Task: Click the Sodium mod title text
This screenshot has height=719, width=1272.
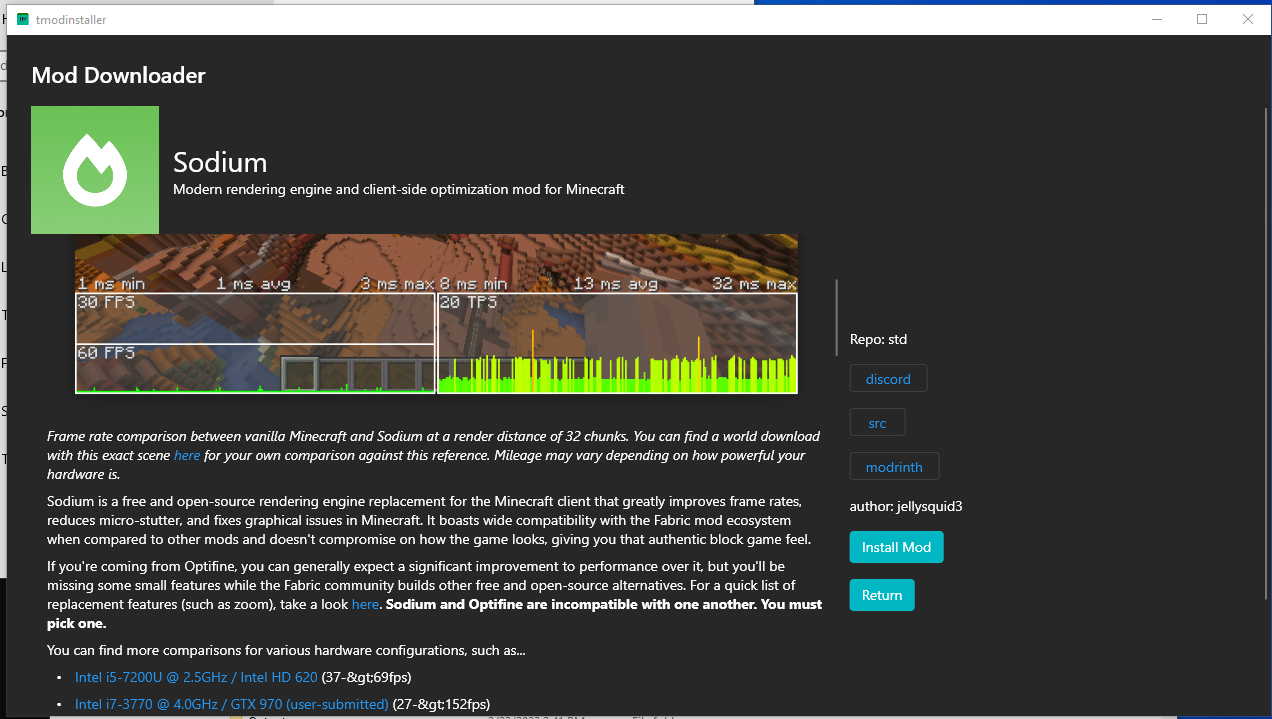Action: click(220, 162)
